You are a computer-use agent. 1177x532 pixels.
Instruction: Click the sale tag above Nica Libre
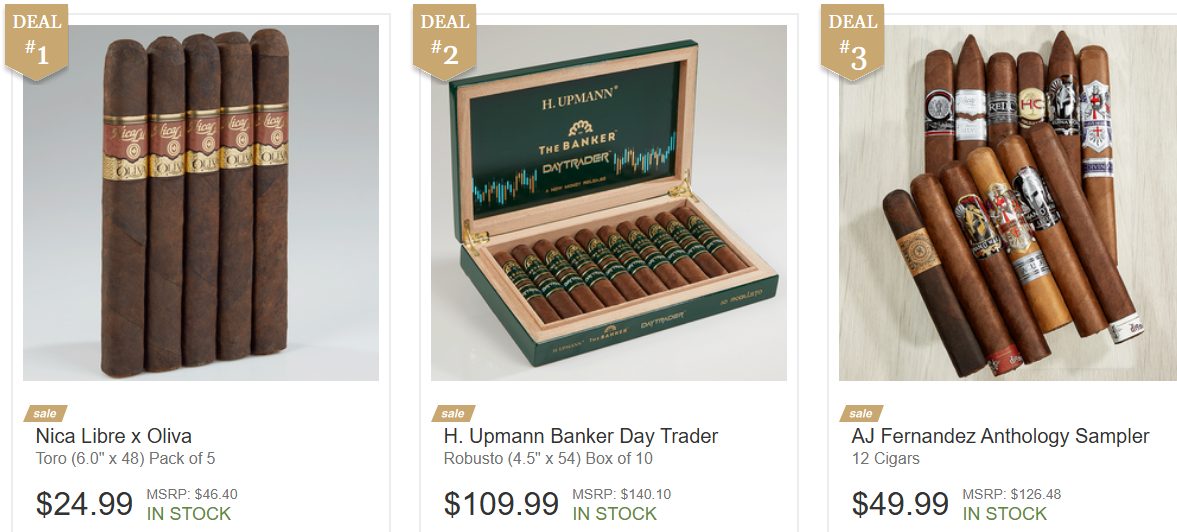(46, 413)
